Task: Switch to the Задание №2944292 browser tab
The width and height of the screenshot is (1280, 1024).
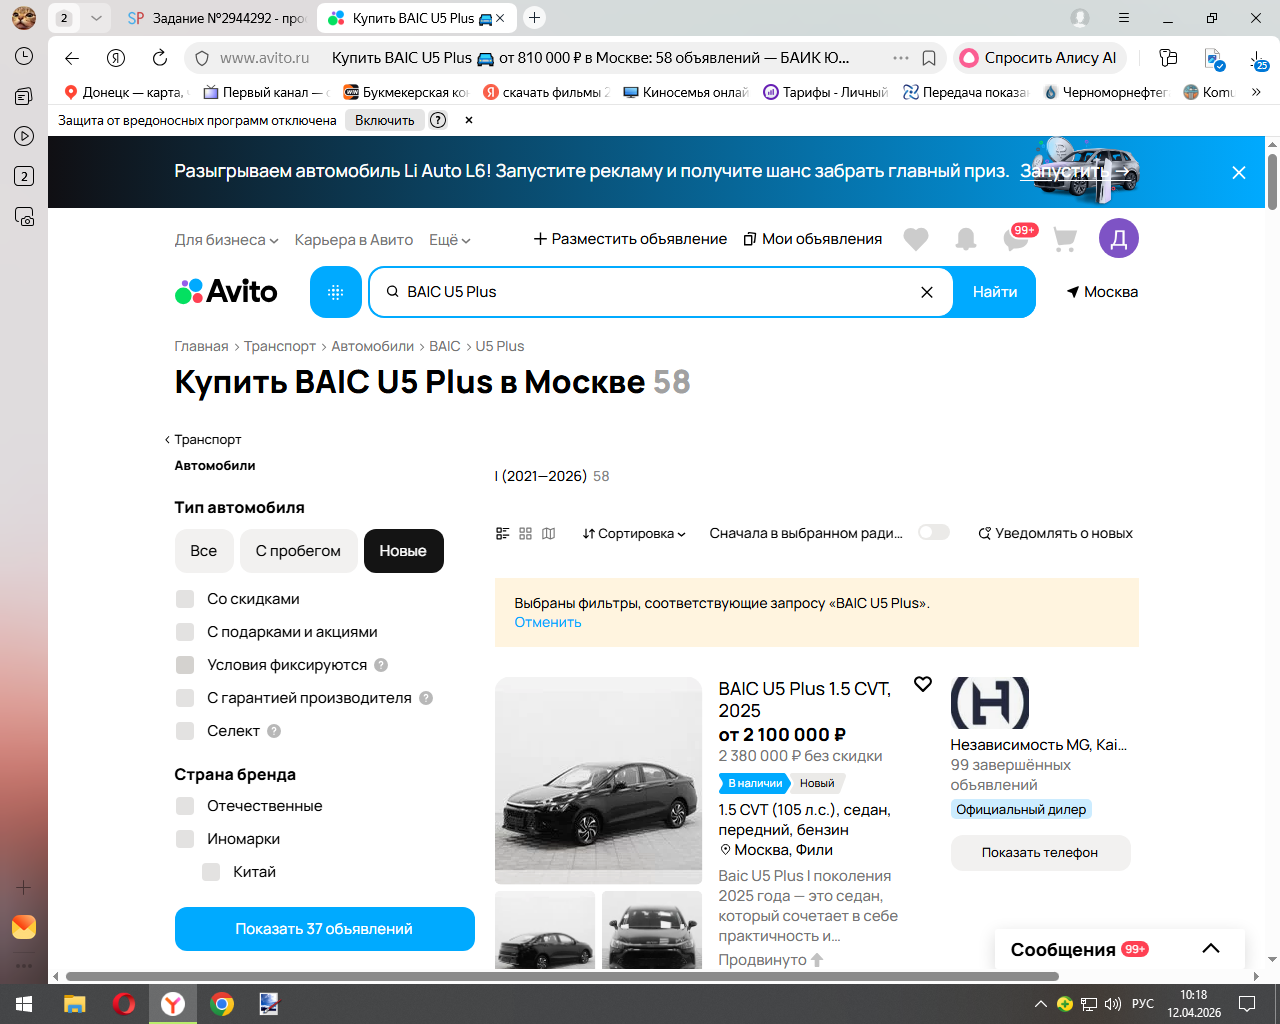Action: (x=216, y=18)
